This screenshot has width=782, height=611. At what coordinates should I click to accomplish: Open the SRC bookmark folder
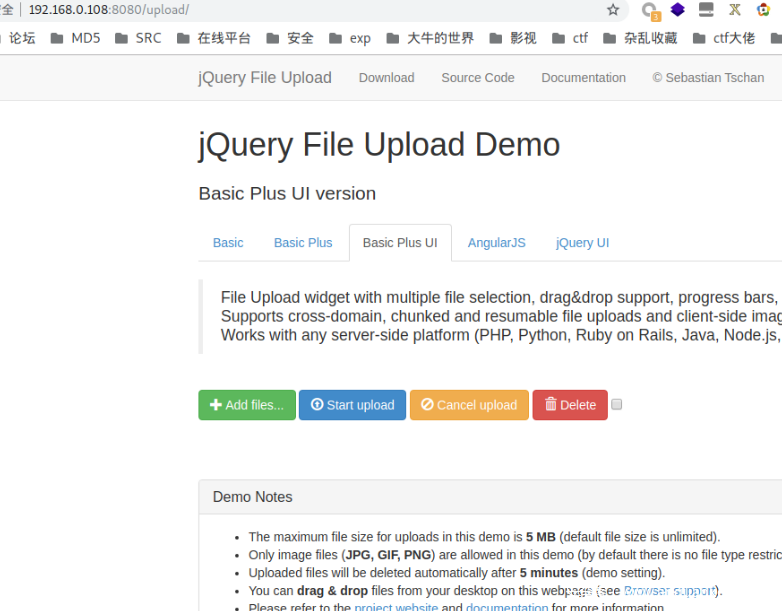coord(138,38)
